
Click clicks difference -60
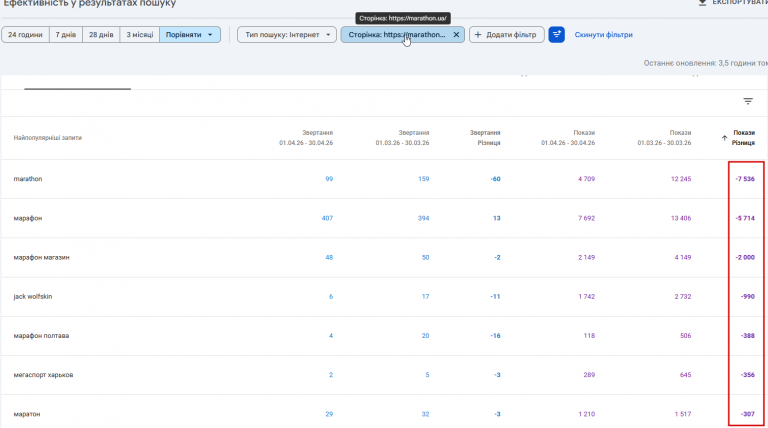coord(495,179)
